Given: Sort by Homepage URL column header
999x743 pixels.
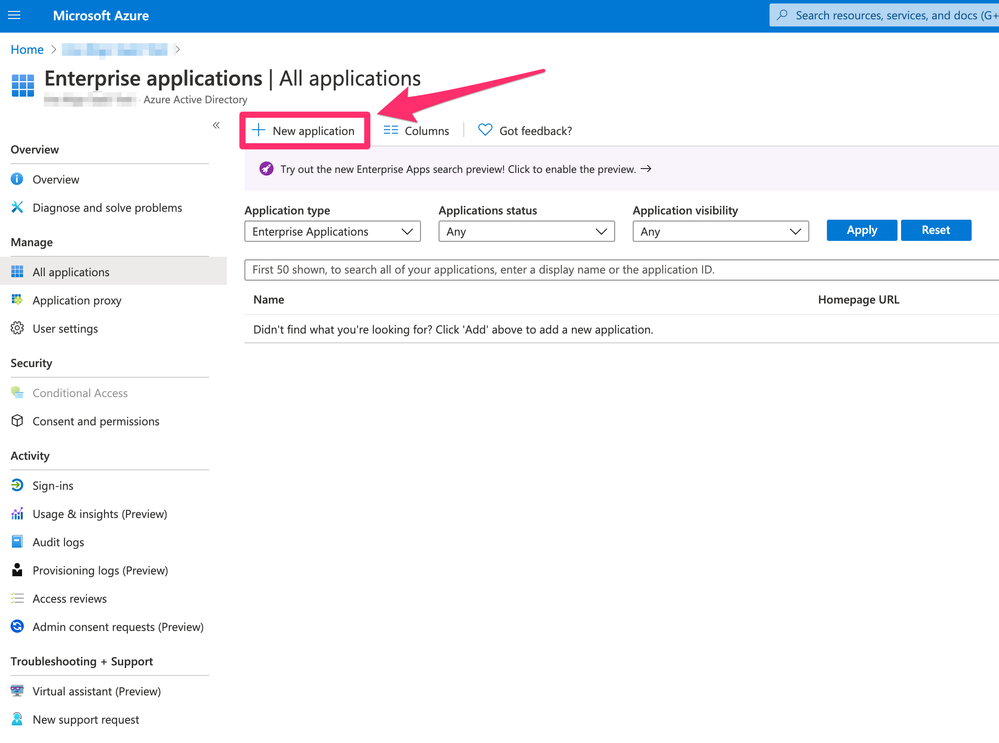Looking at the screenshot, I should pos(858,299).
